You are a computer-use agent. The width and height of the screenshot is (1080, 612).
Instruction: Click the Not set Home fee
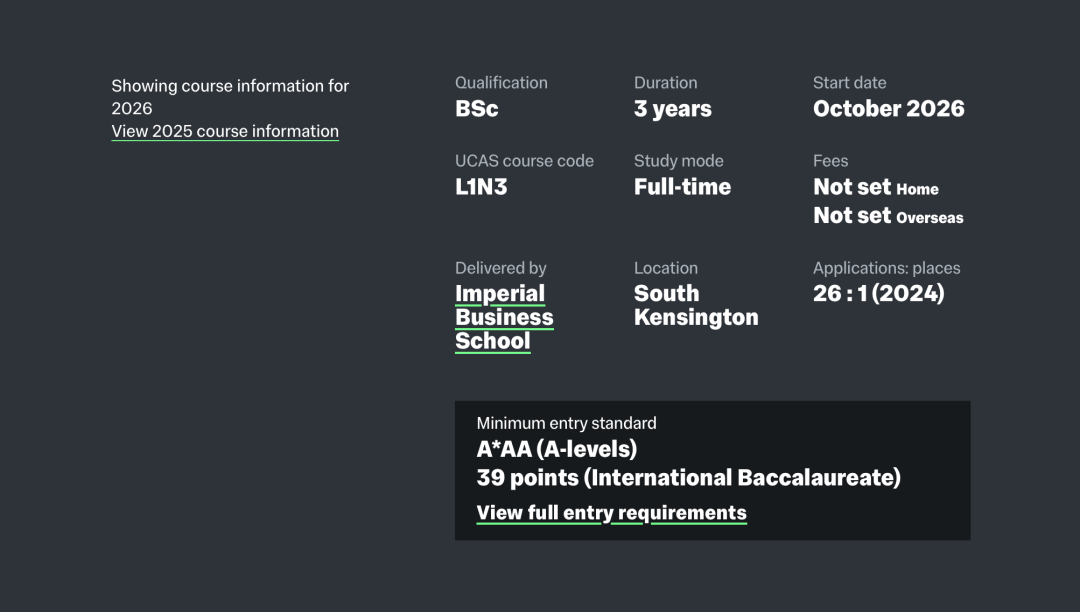pyautogui.click(x=876, y=187)
